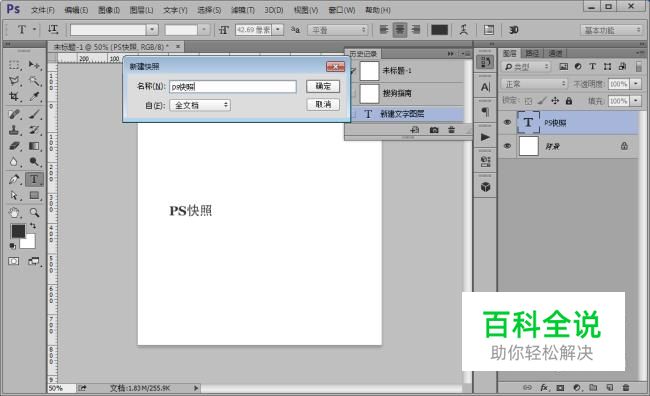Open the 3D cube panel icon
650x396 pixels.
coord(485,187)
